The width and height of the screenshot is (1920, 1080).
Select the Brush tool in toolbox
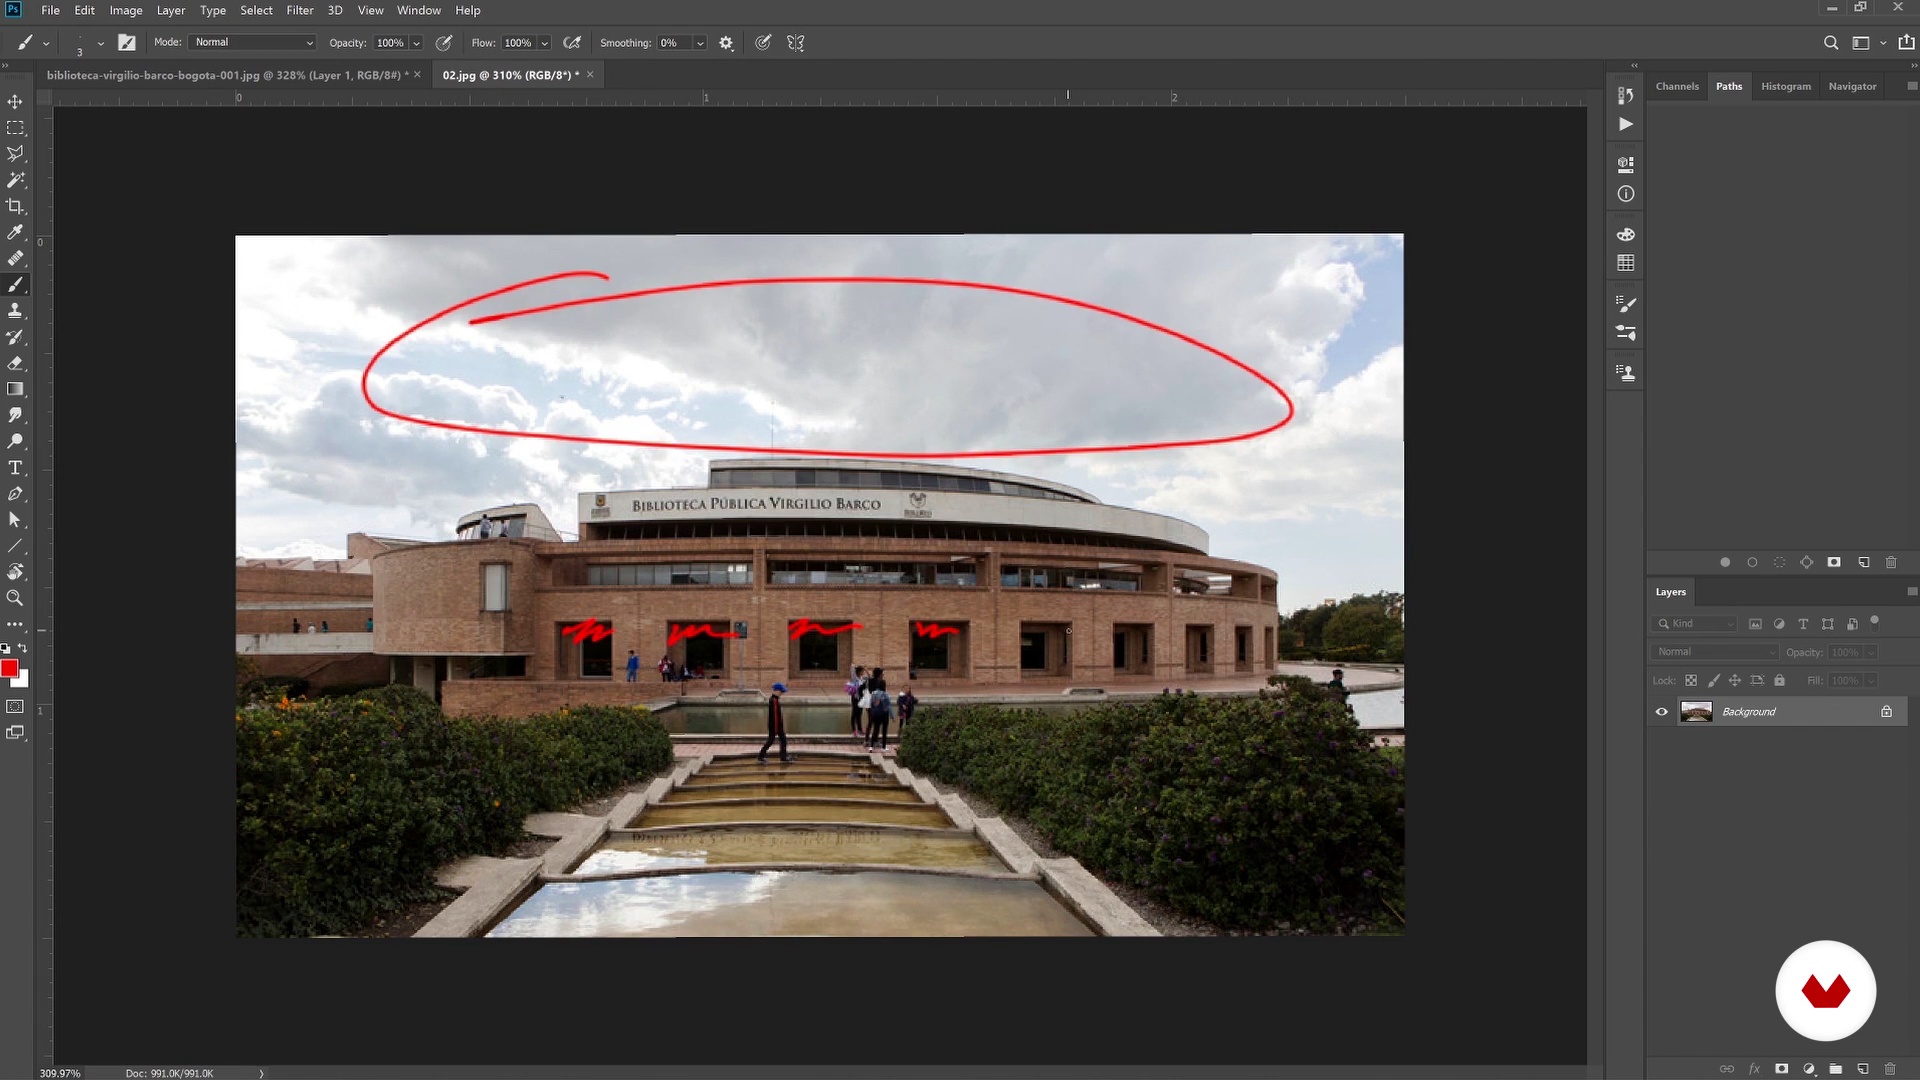coord(15,285)
